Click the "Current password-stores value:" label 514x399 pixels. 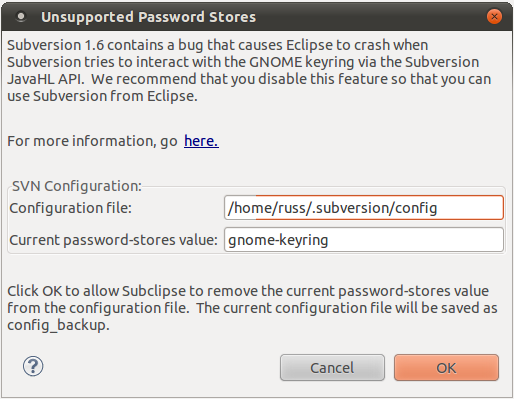[114, 240]
